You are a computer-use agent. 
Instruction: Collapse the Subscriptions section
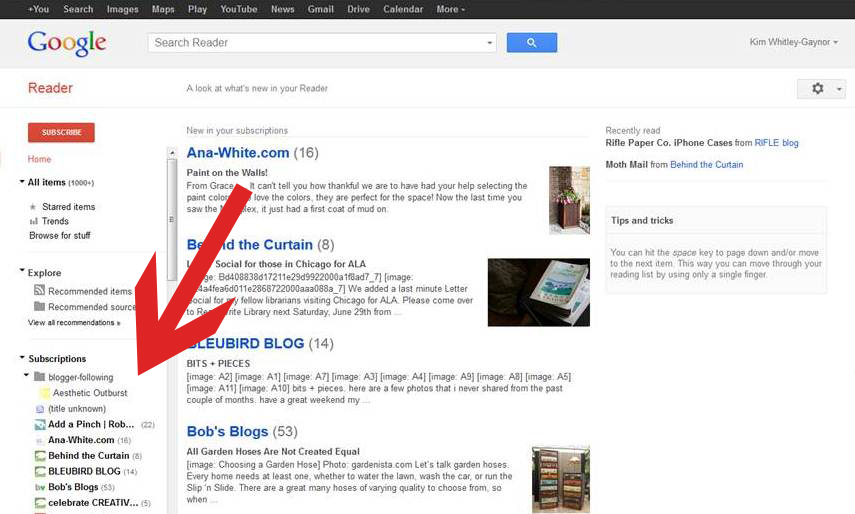pyautogui.click(x=22, y=358)
